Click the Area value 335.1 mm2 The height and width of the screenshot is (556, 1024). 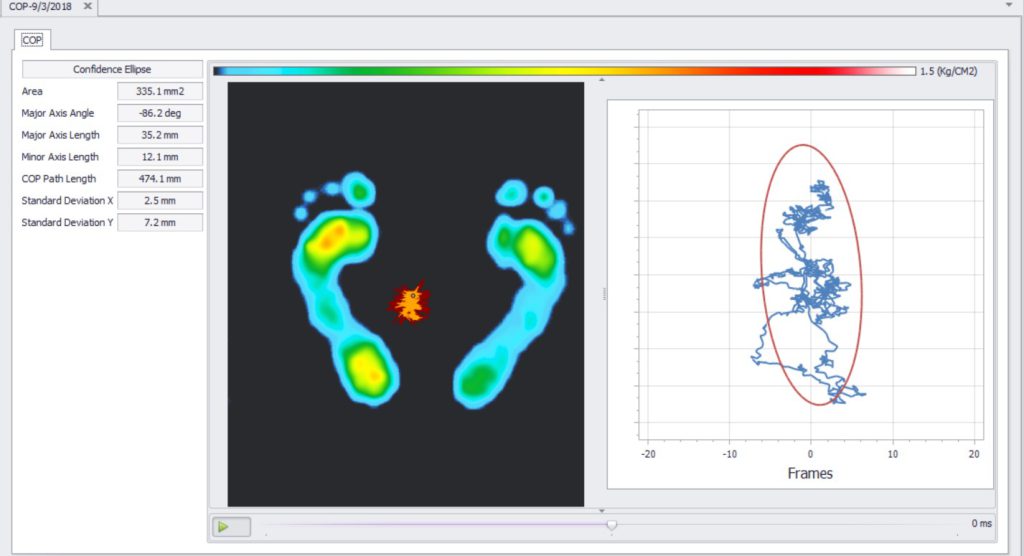(160, 91)
